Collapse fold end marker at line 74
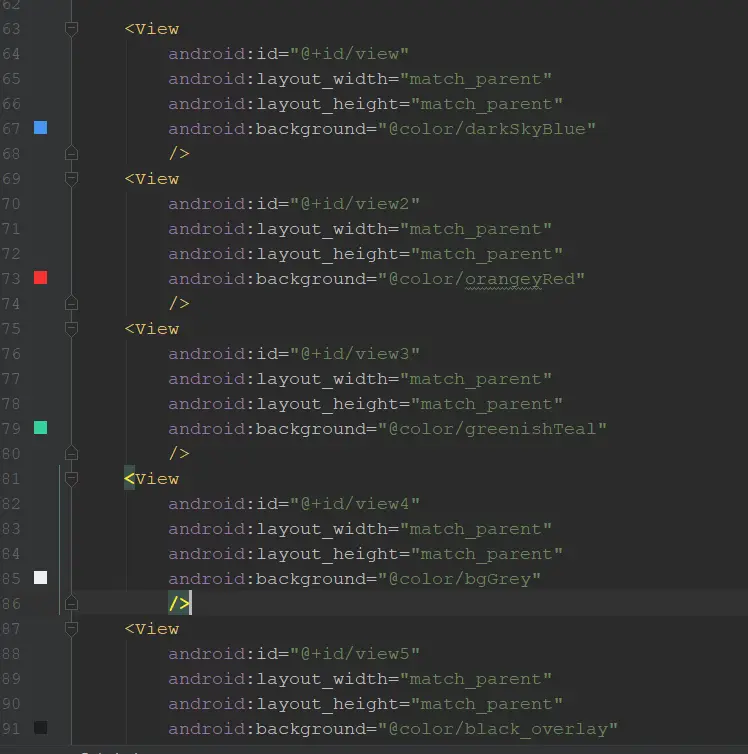 71,303
